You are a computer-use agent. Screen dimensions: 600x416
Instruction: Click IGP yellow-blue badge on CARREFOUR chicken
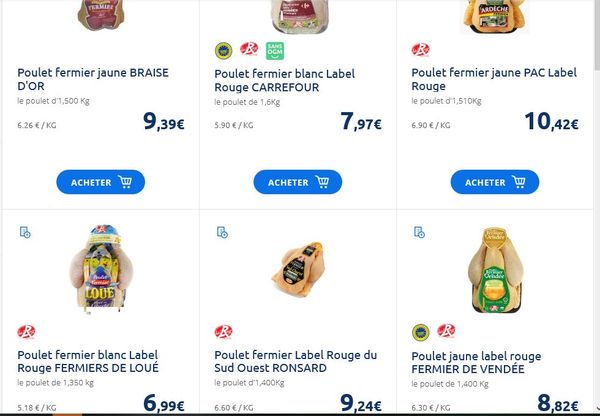(x=223, y=51)
